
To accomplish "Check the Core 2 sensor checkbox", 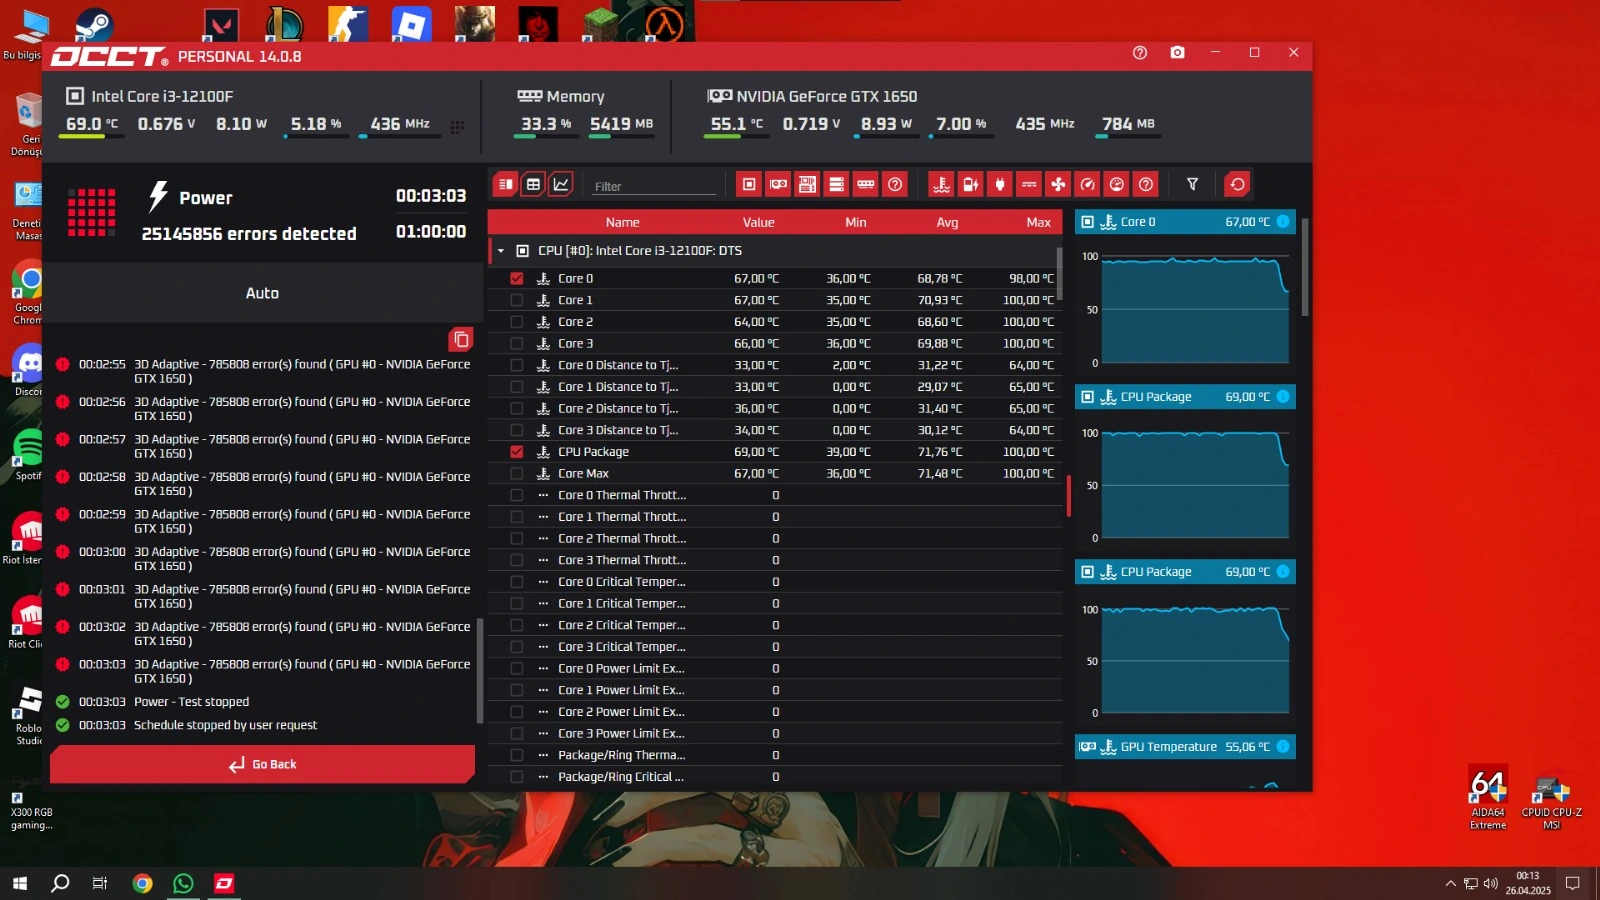I will click(x=517, y=322).
